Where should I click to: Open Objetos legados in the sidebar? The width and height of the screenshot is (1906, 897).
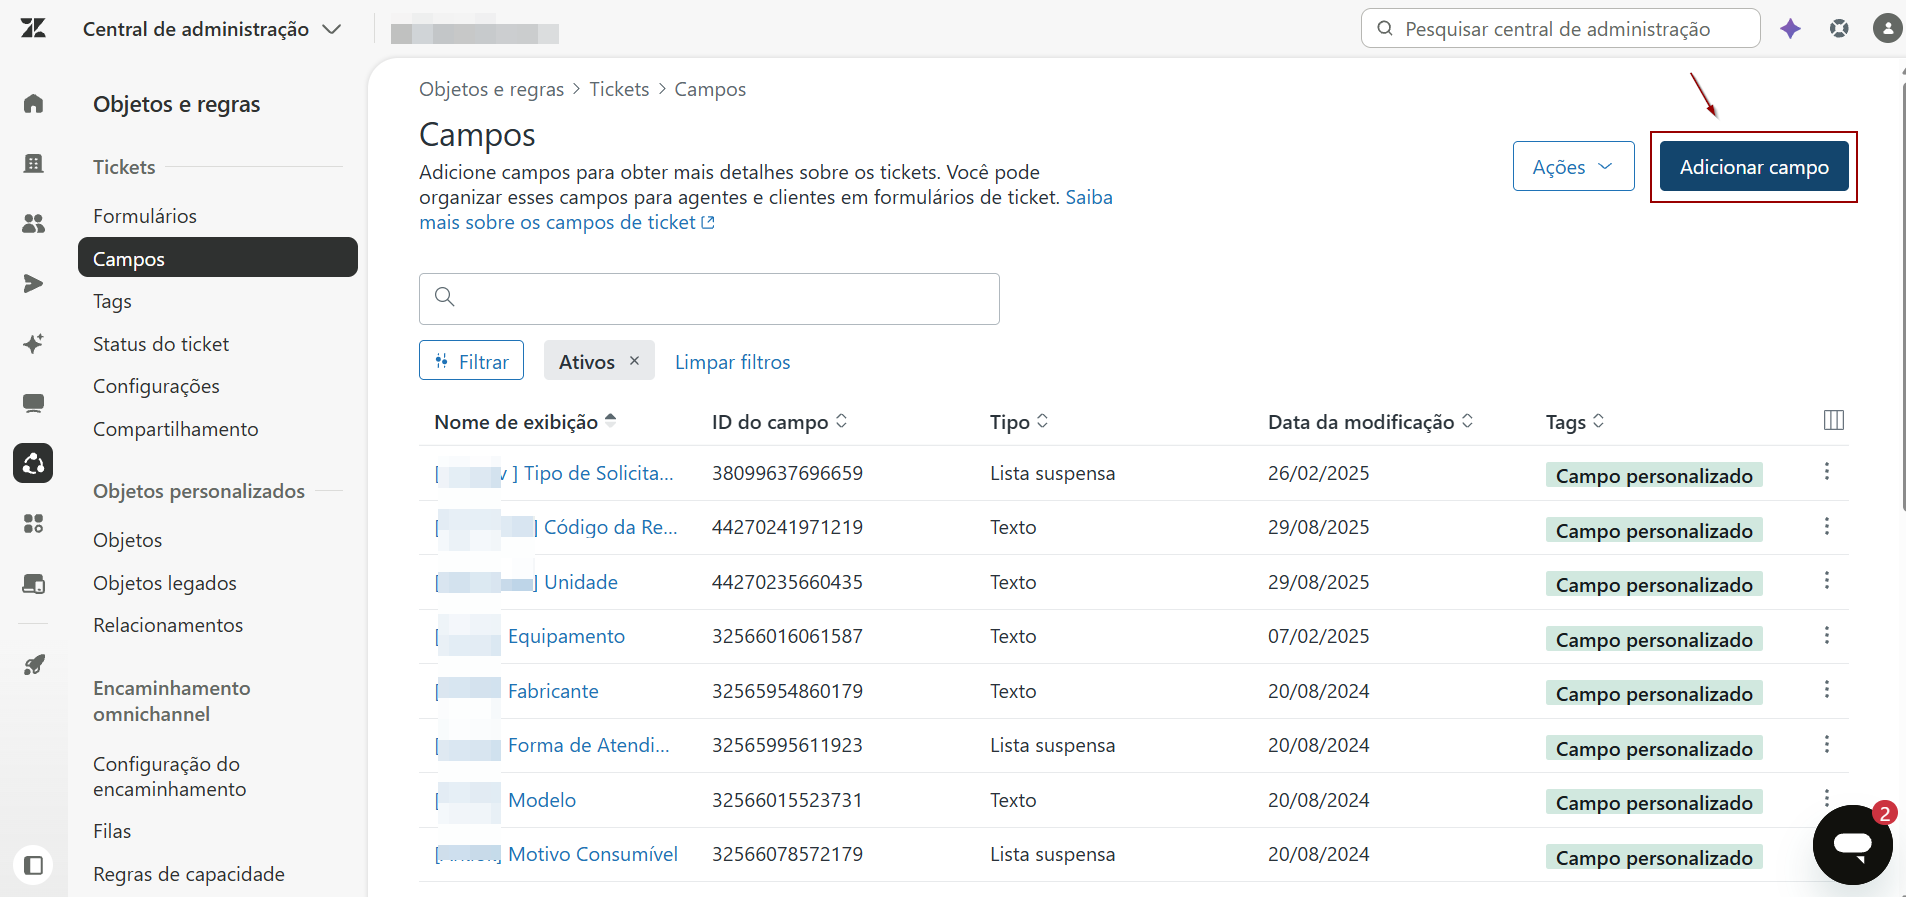pos(165,583)
